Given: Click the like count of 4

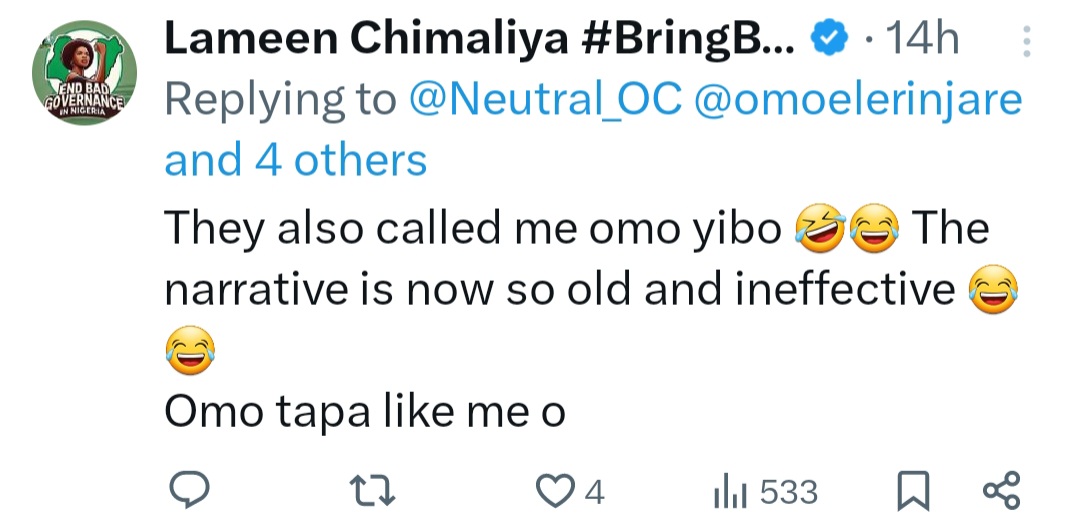Looking at the screenshot, I should 594,492.
